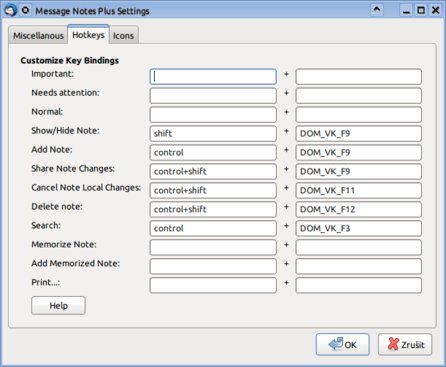Click the Delete note DOM_VK_F12 key field

[x=359, y=209]
